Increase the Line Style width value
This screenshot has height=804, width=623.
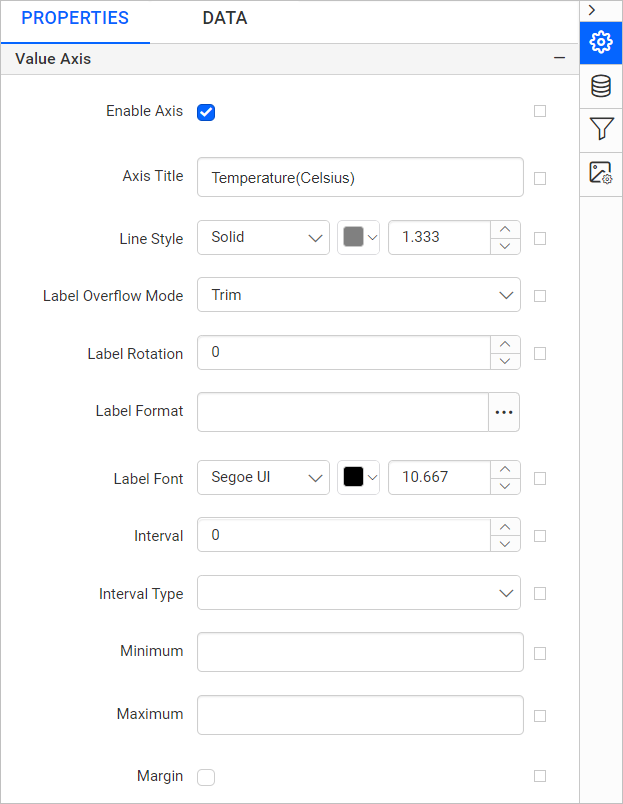coord(505,229)
